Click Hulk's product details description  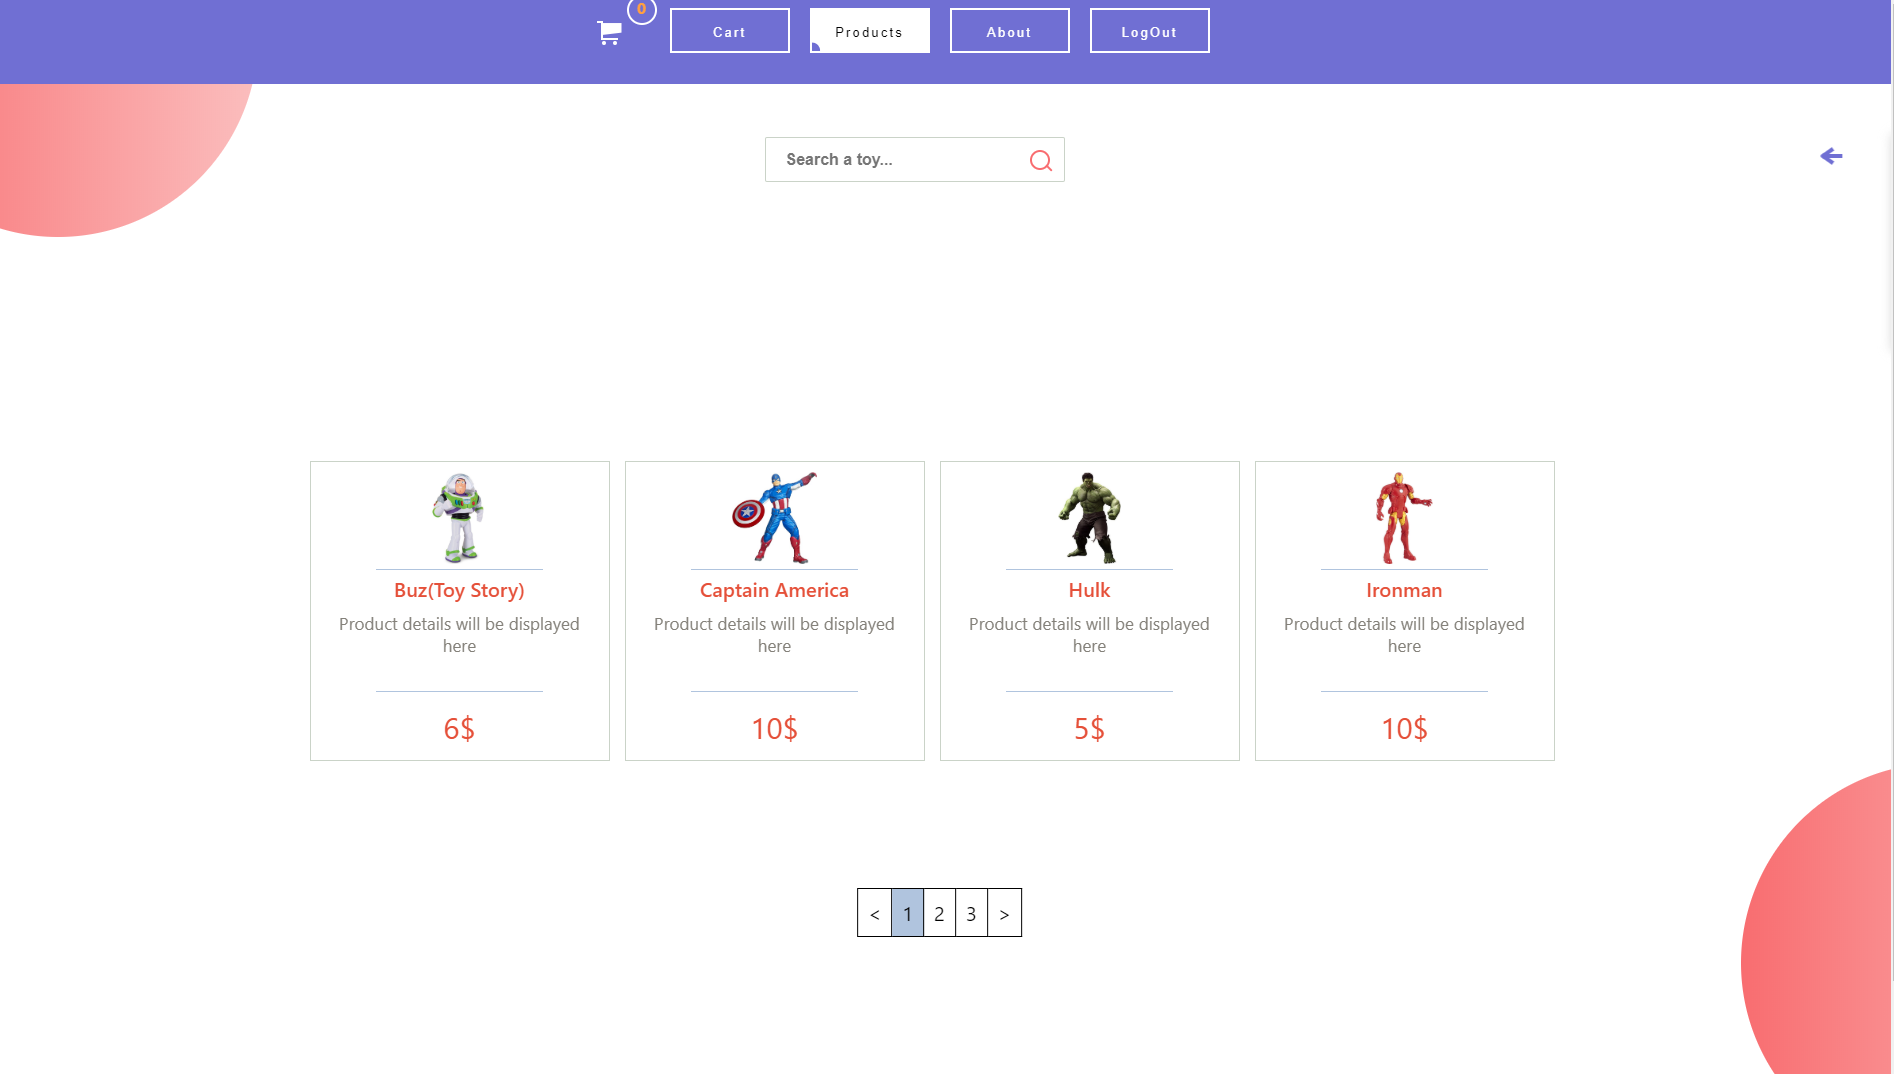tap(1089, 635)
